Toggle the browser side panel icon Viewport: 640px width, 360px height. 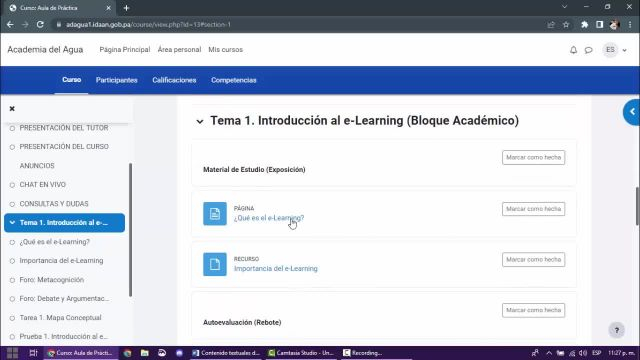coord(599,24)
